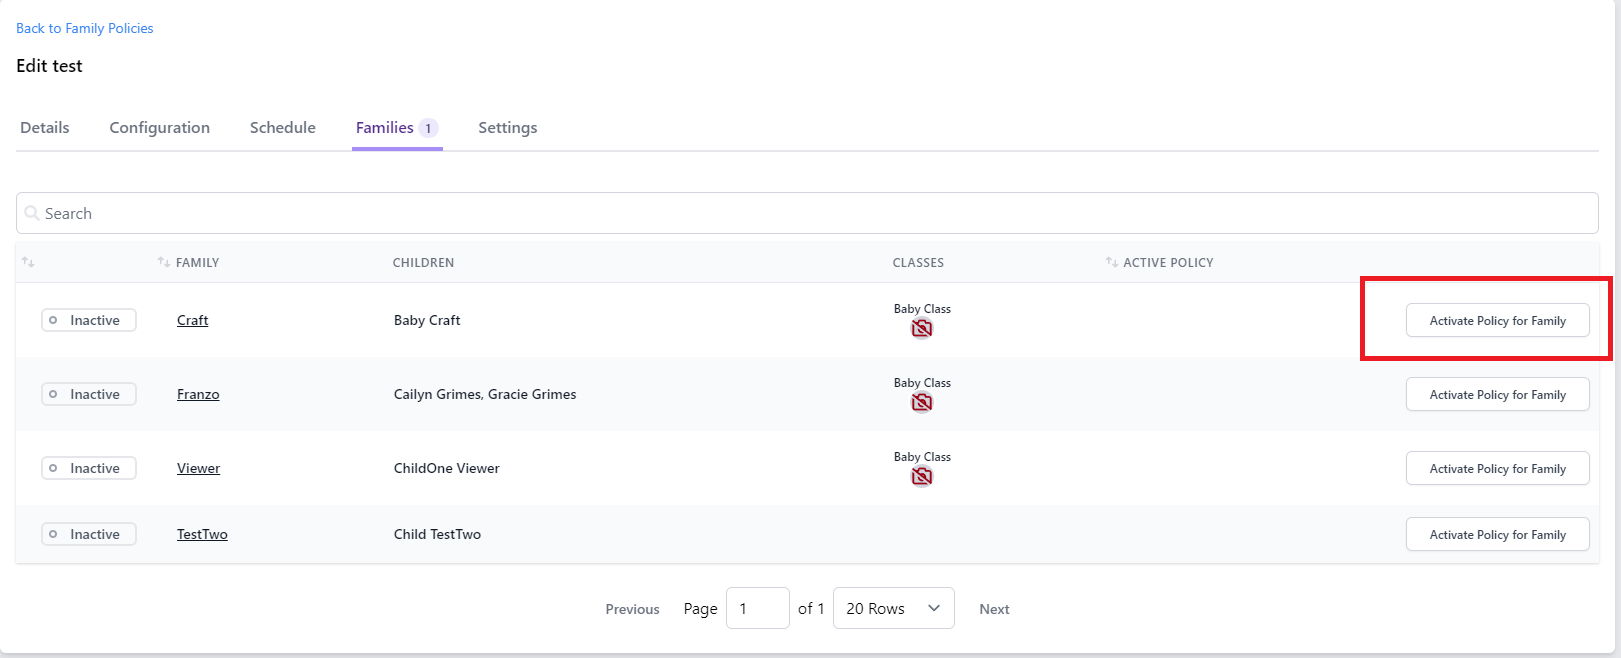Activate policy for Craft family
Screen dimensions: 1621x658
(x=1497, y=320)
